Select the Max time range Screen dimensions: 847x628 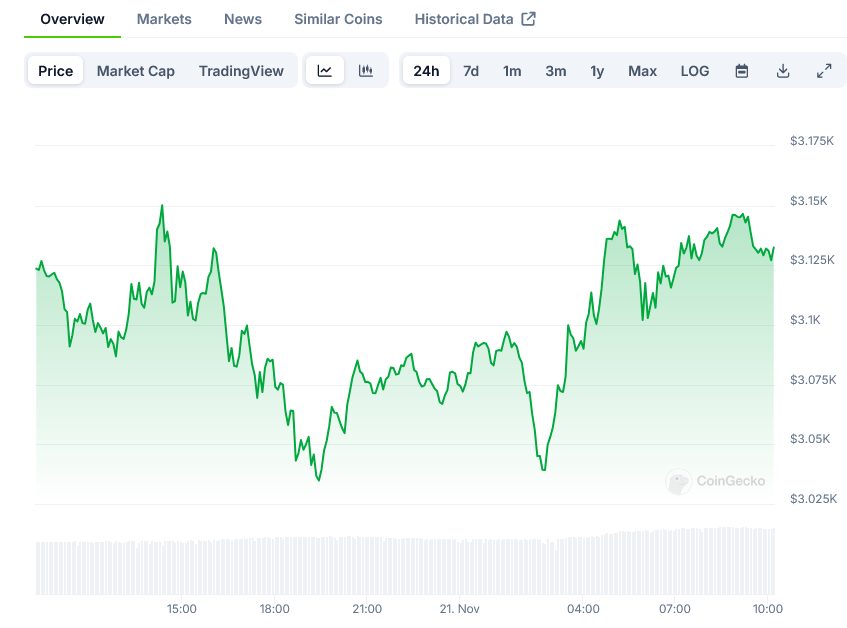tap(642, 71)
